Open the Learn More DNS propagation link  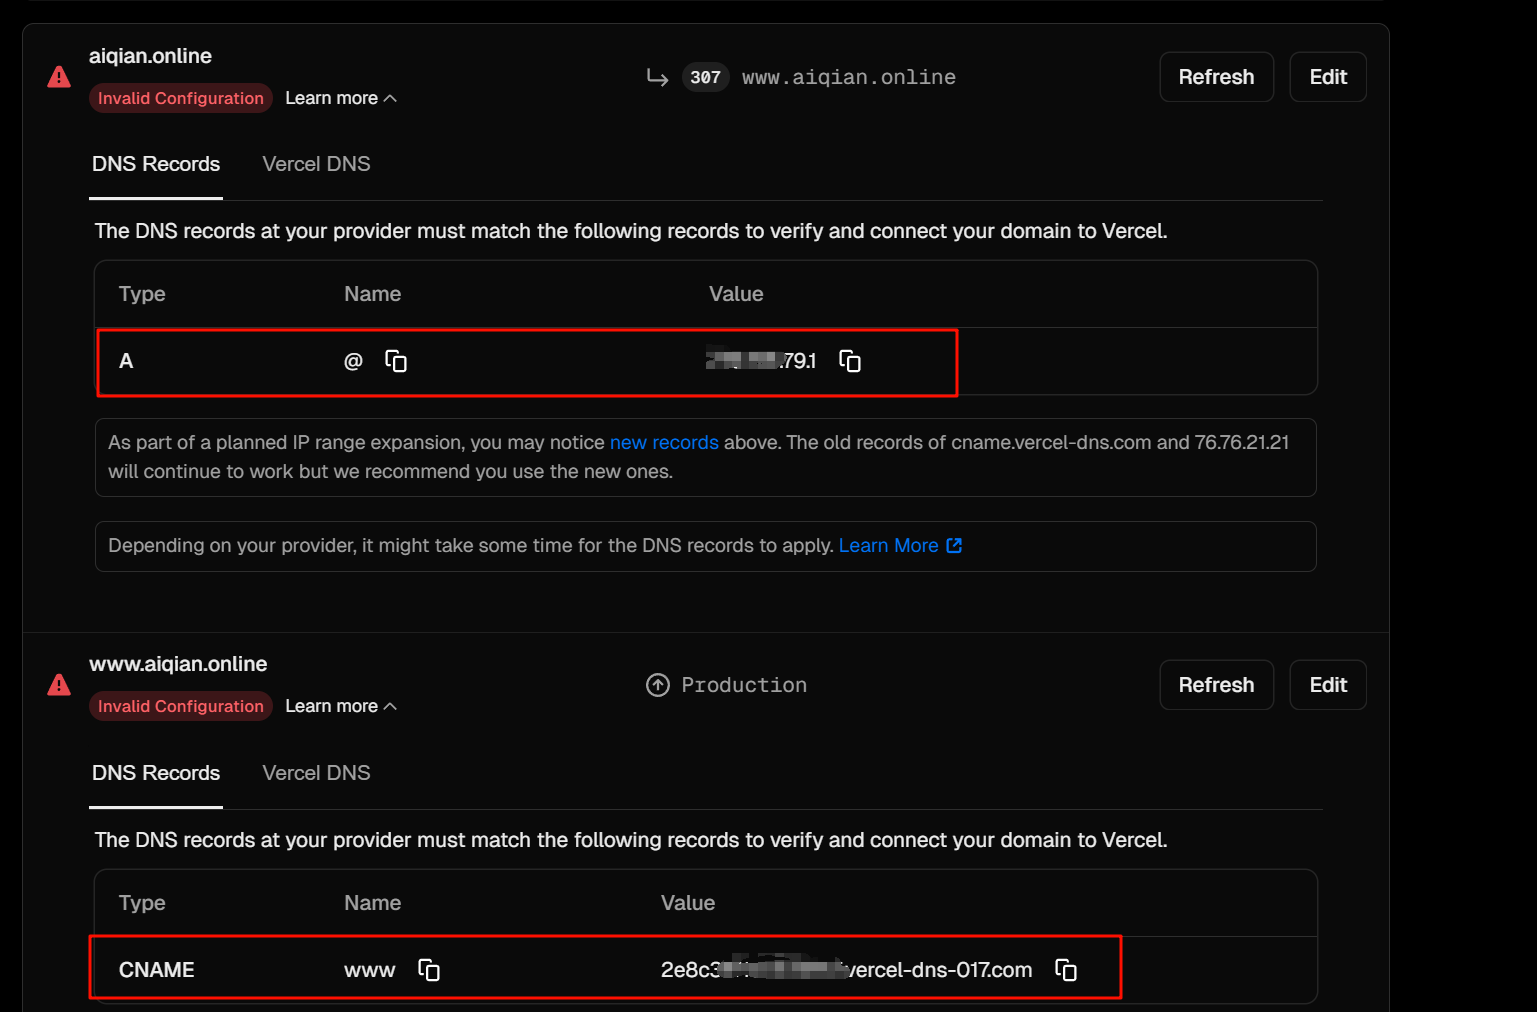pyautogui.click(x=899, y=545)
